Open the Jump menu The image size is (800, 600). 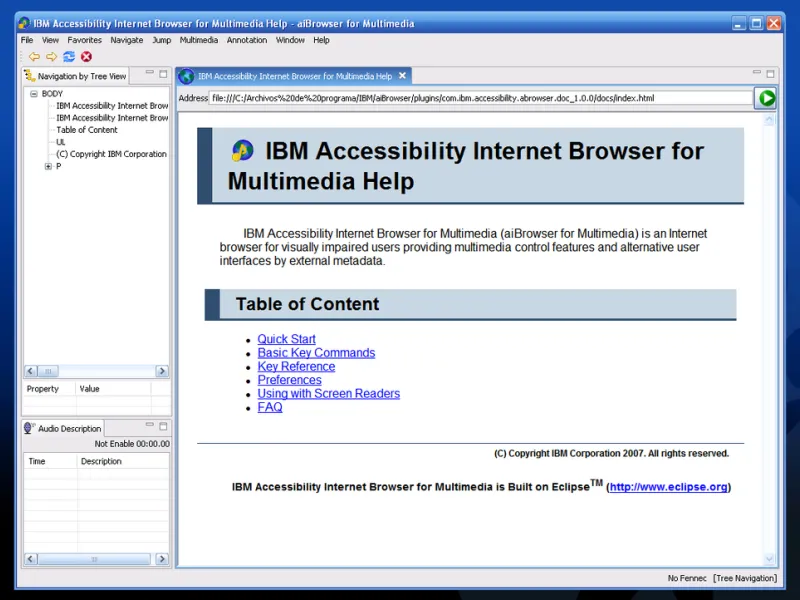coord(162,40)
